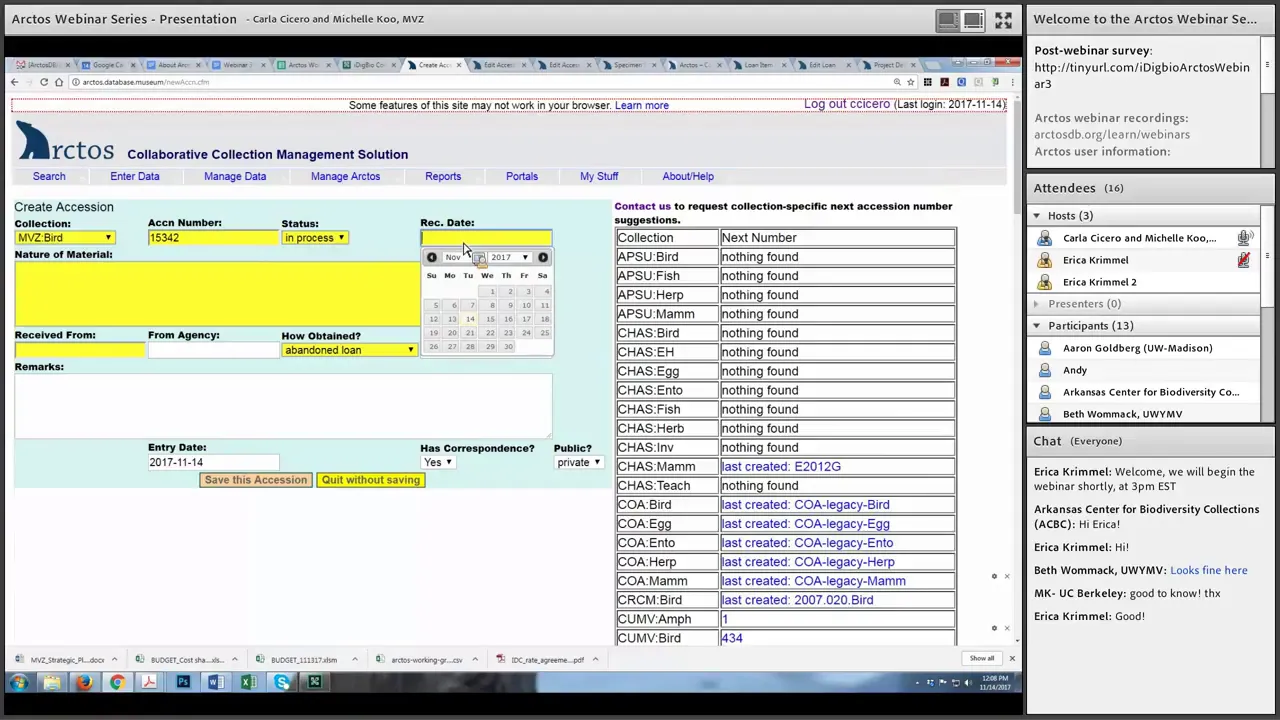The width and height of the screenshot is (1280, 720).
Task: Open Skype from the taskbar
Action: coord(282,682)
